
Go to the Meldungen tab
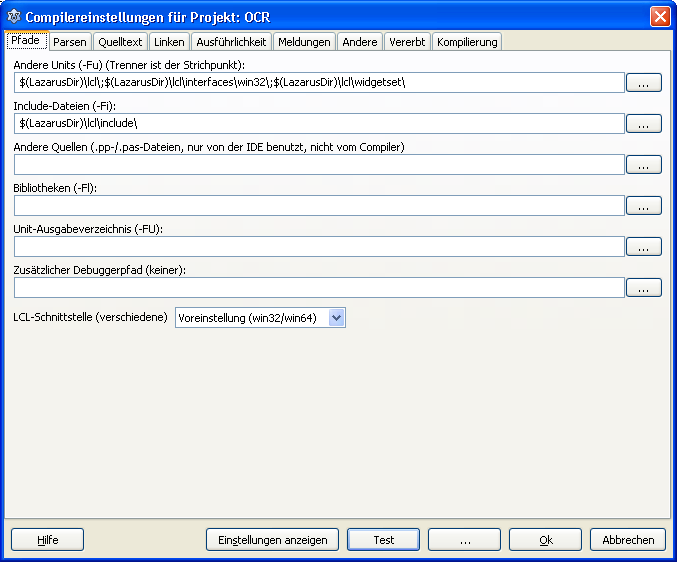click(304, 41)
